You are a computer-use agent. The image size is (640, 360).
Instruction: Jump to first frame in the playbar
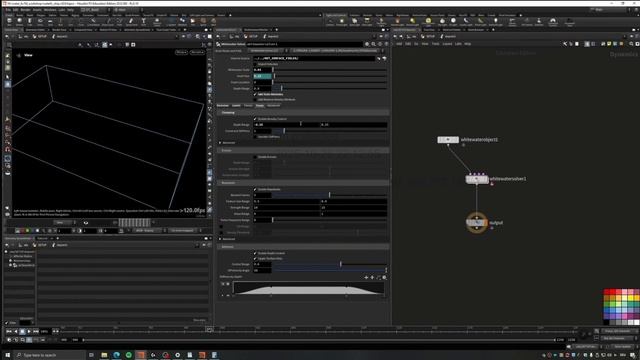pos(9,332)
